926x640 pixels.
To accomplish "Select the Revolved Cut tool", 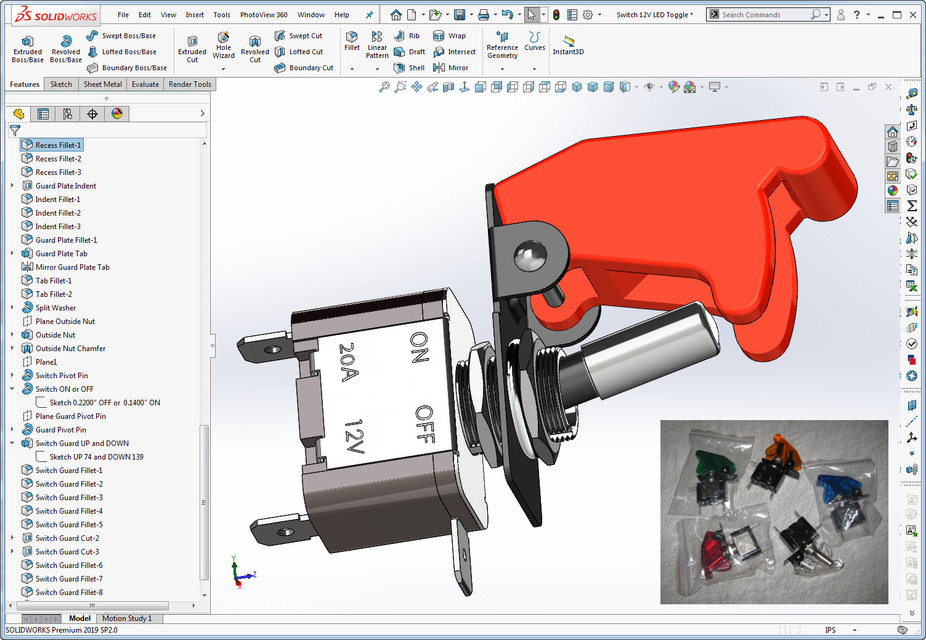I will pyautogui.click(x=255, y=47).
